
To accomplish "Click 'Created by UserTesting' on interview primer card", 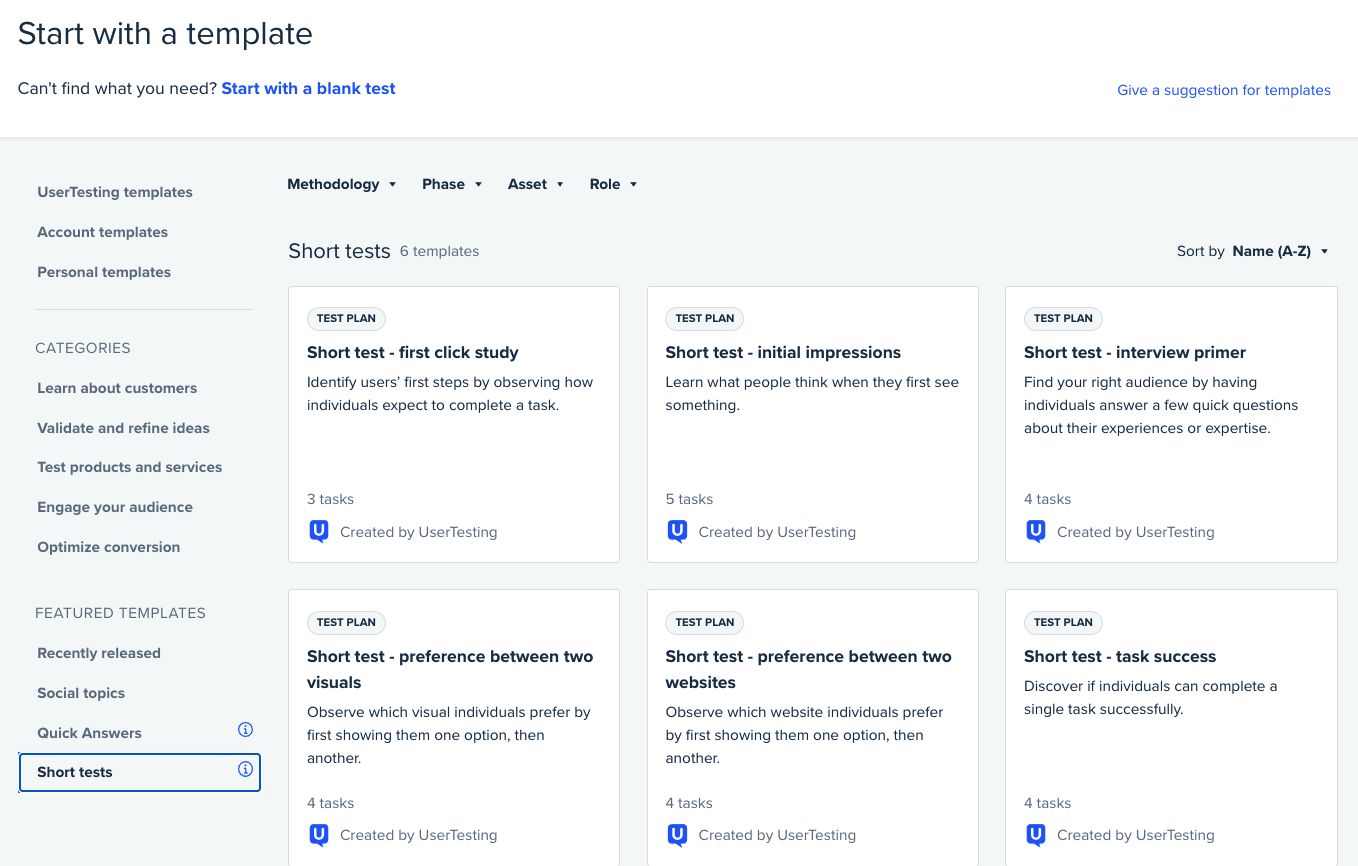I will [x=1136, y=532].
